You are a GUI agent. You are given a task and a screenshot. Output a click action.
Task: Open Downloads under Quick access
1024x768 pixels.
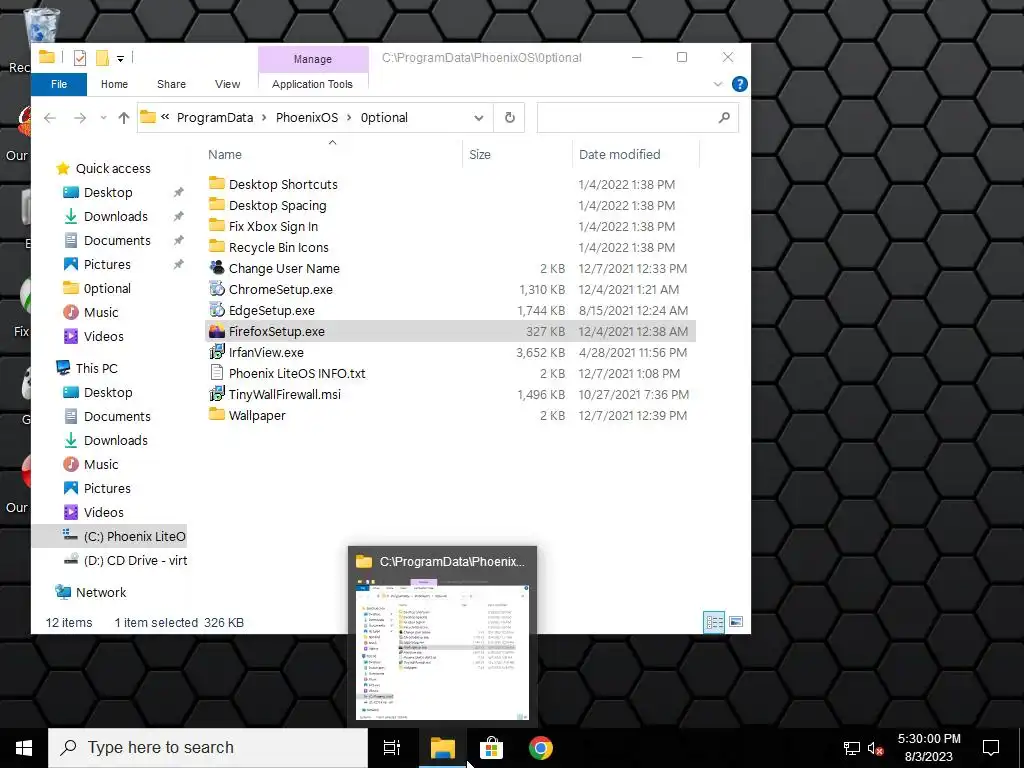click(116, 217)
